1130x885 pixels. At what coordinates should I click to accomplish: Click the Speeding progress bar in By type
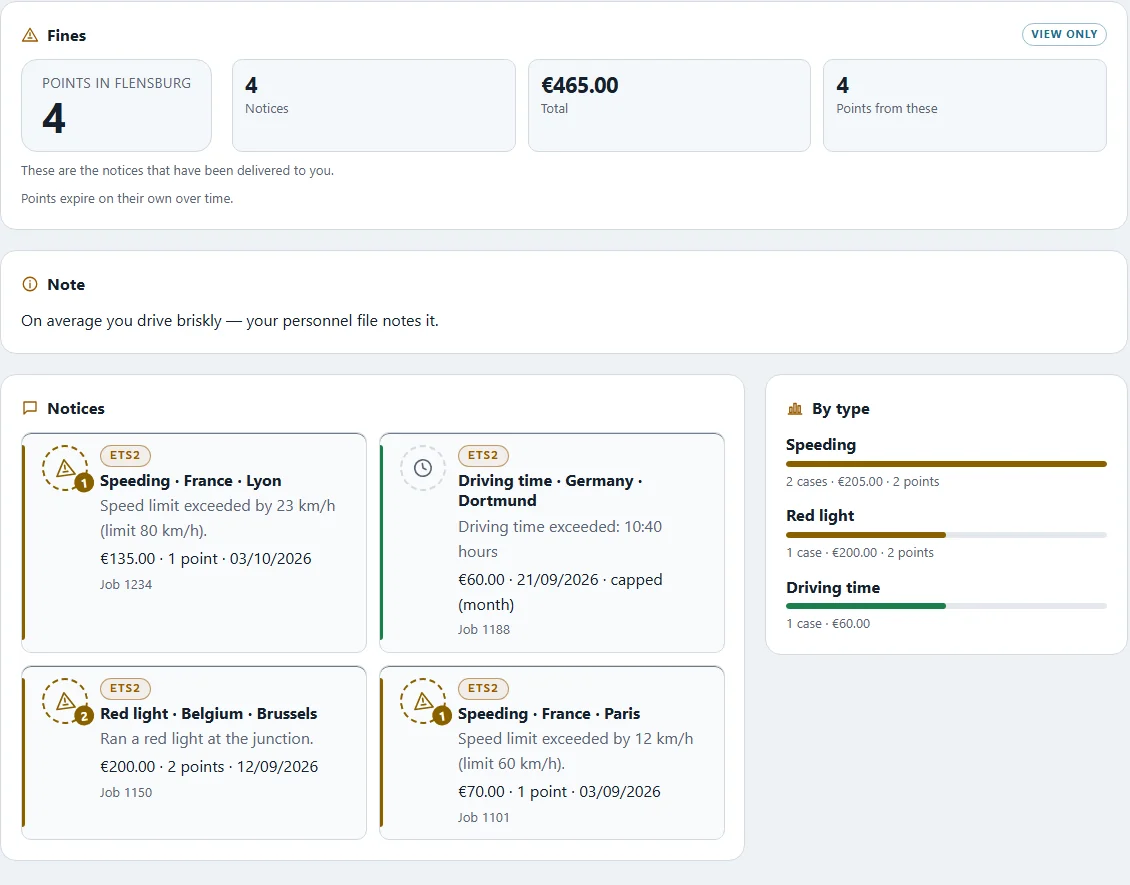pos(946,464)
